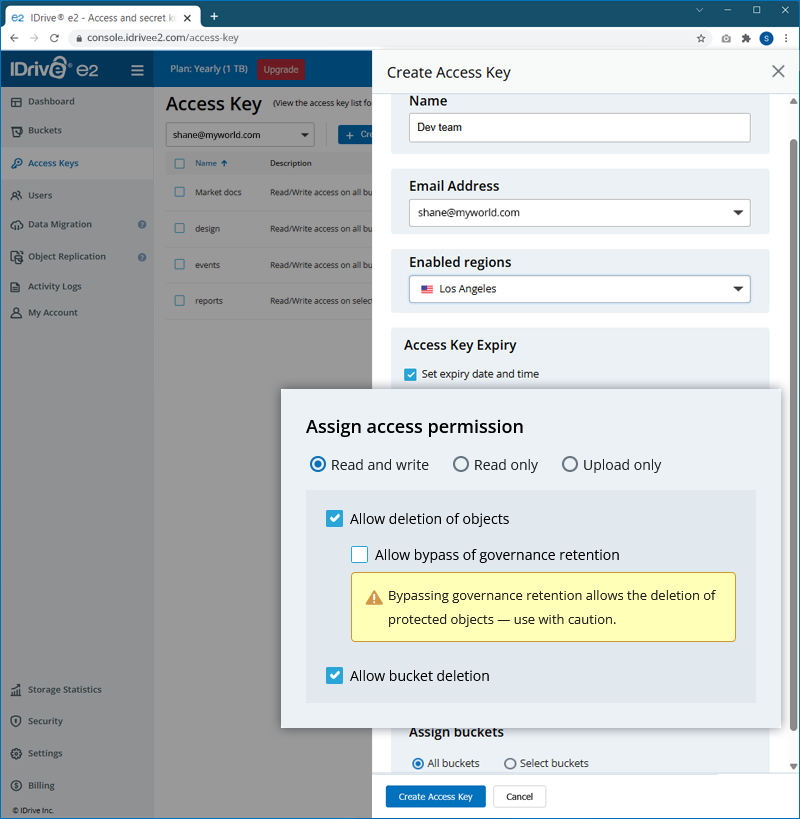Viewport: 800px width, 819px height.
Task: Uncheck Allow deletion of objects
Action: coord(334,519)
